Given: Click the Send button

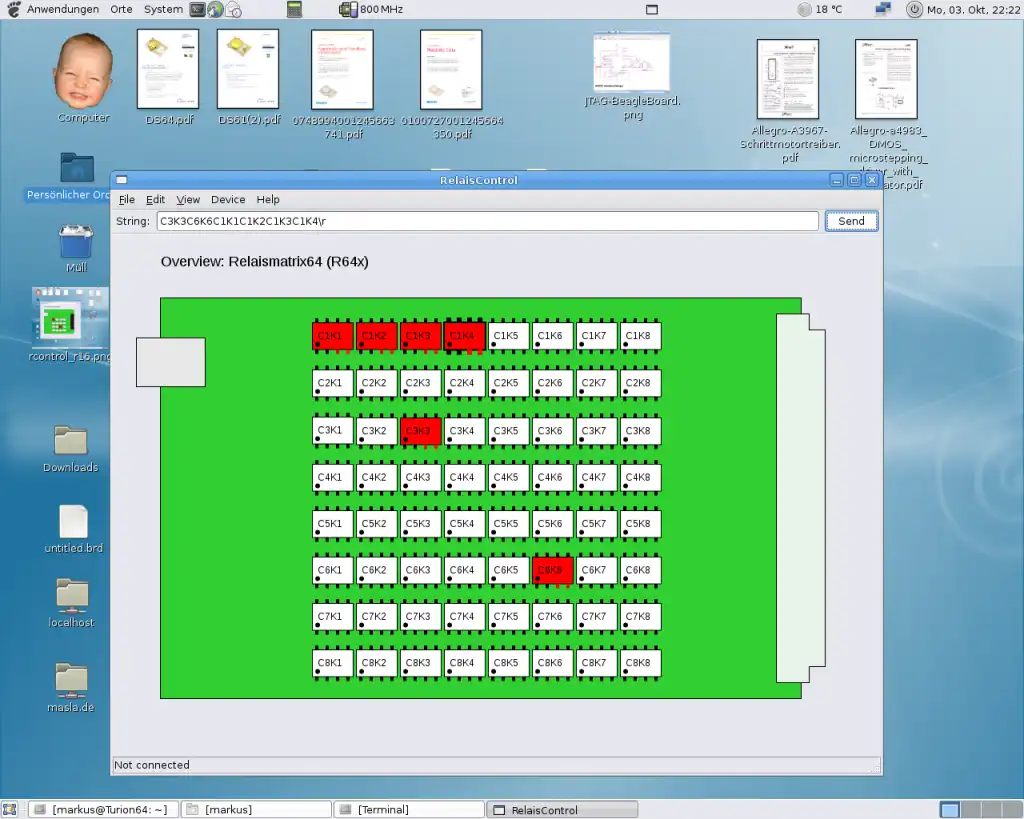Looking at the screenshot, I should tap(852, 221).
